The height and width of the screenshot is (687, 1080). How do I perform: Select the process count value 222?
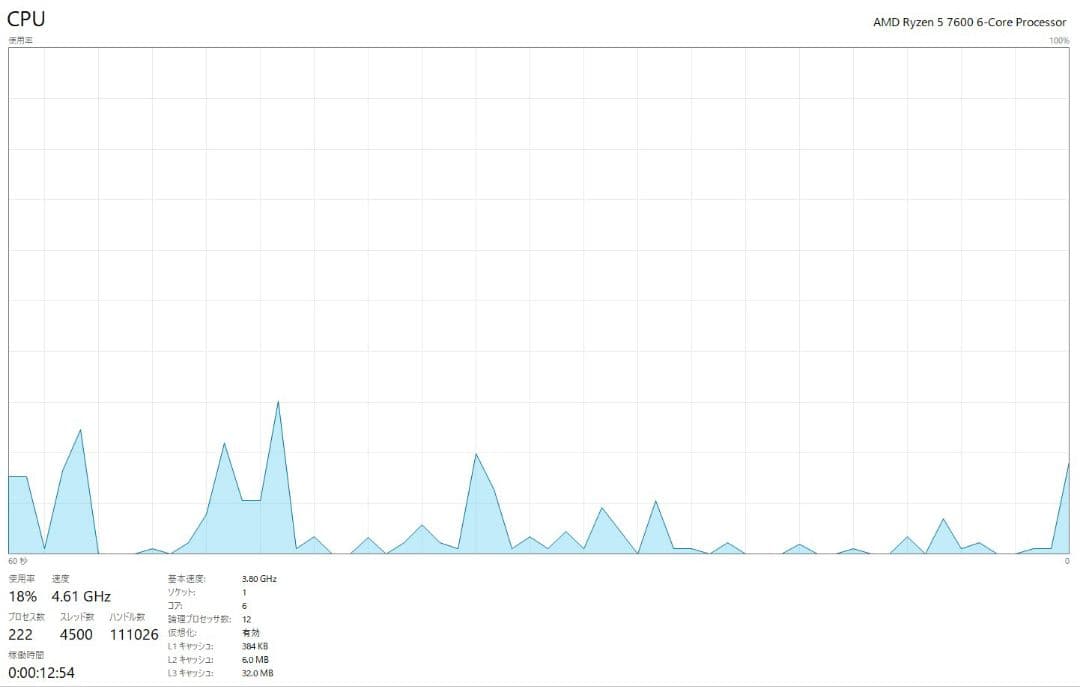pos(21,635)
